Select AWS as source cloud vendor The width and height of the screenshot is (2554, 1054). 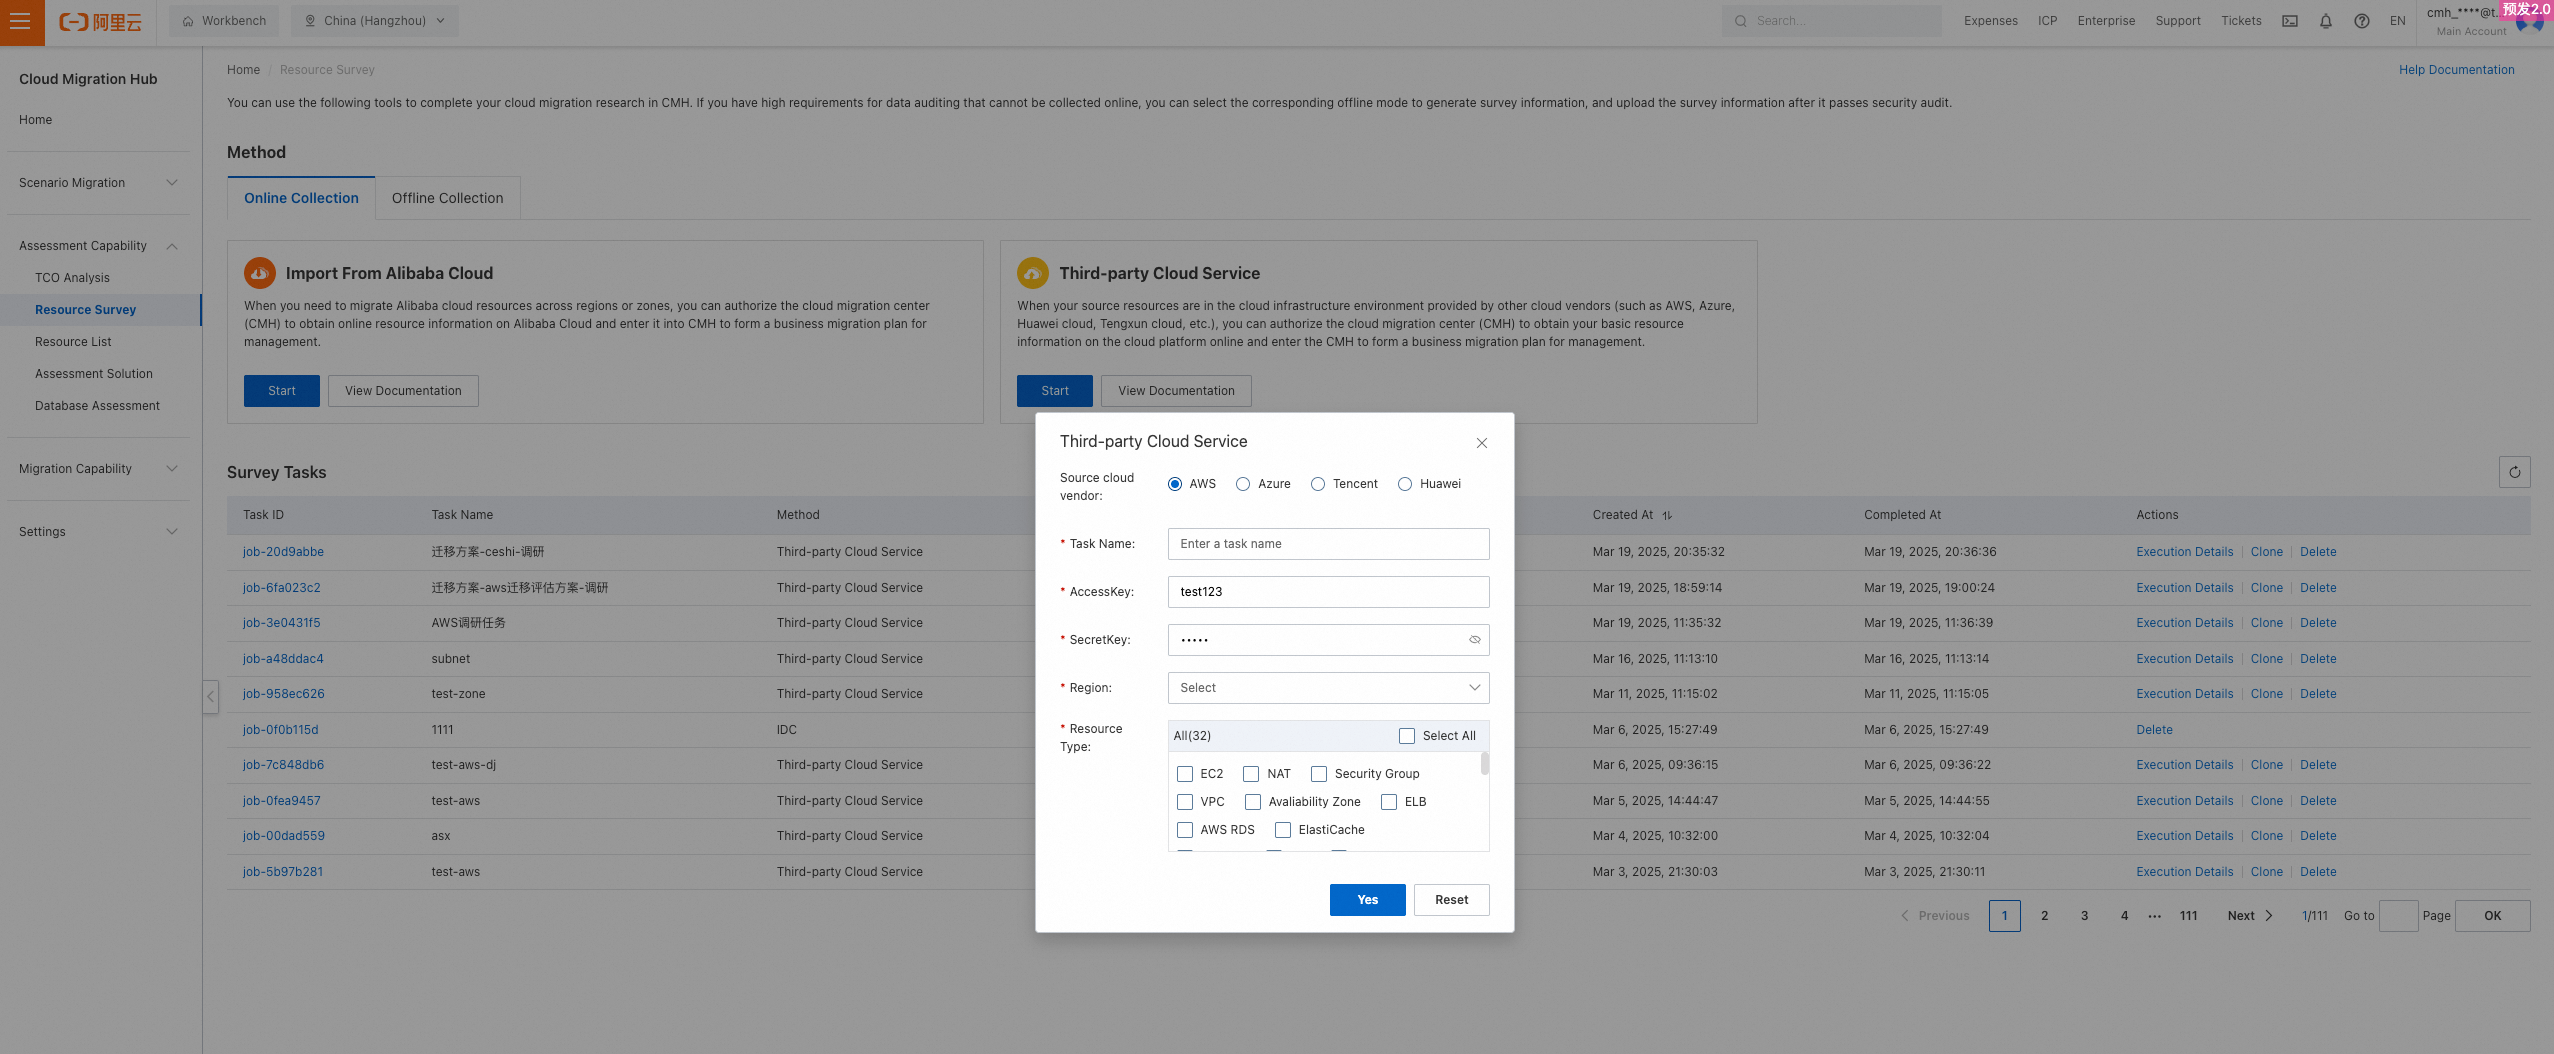(x=1175, y=484)
